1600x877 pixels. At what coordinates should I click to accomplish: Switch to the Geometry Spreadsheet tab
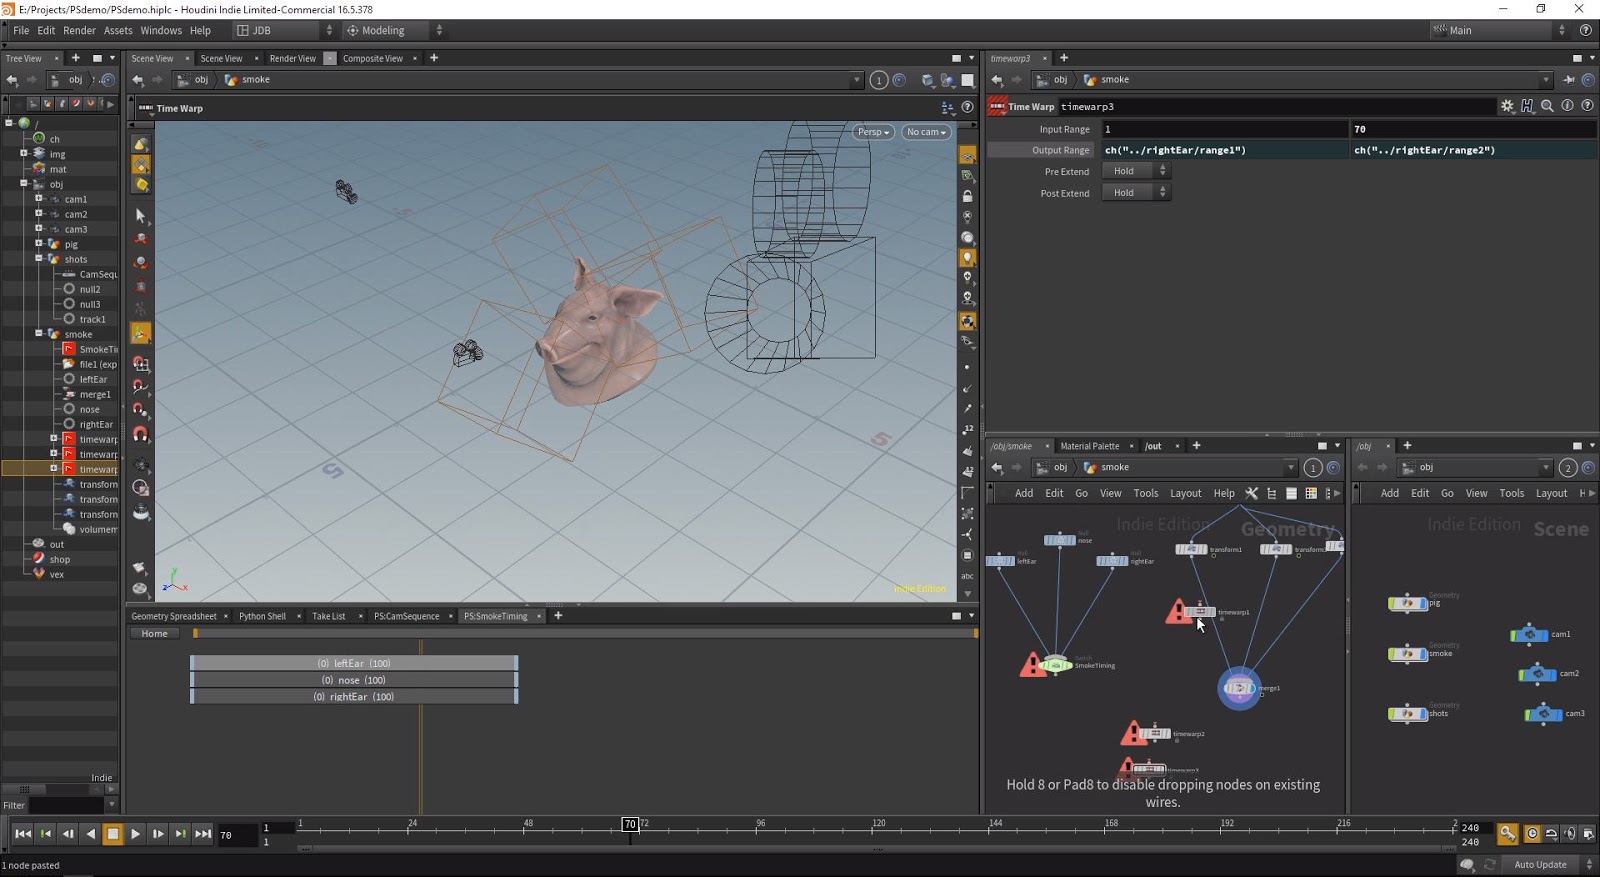[174, 616]
